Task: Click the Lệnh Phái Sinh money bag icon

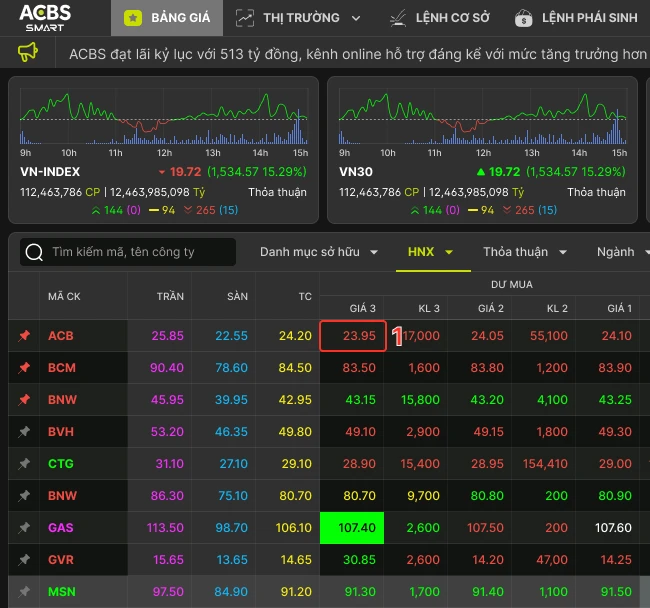Action: (524, 18)
